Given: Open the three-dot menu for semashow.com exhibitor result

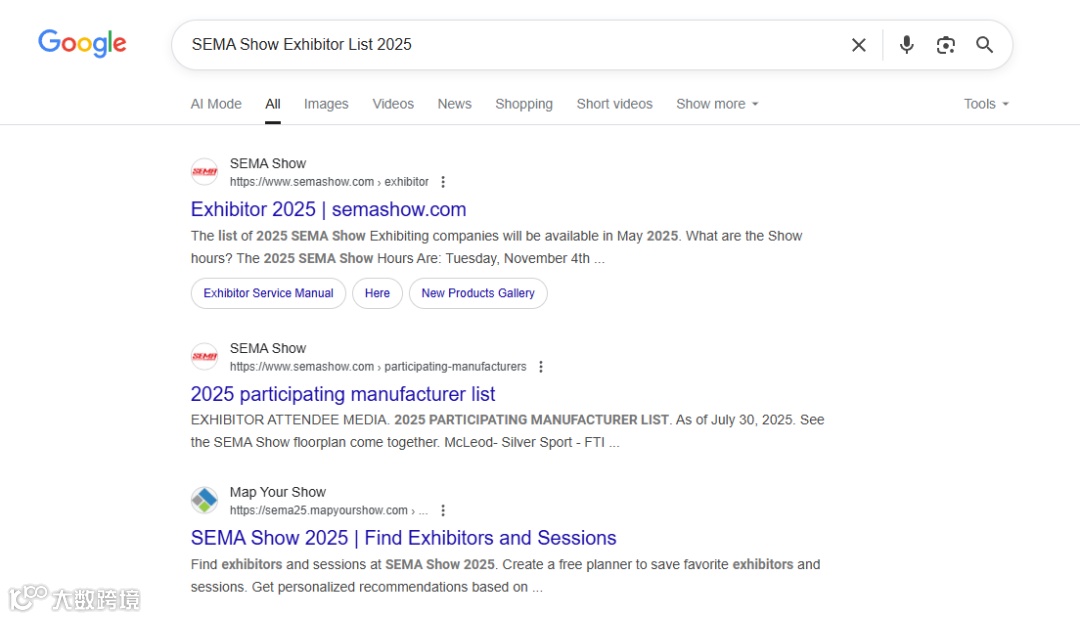Looking at the screenshot, I should [x=443, y=182].
